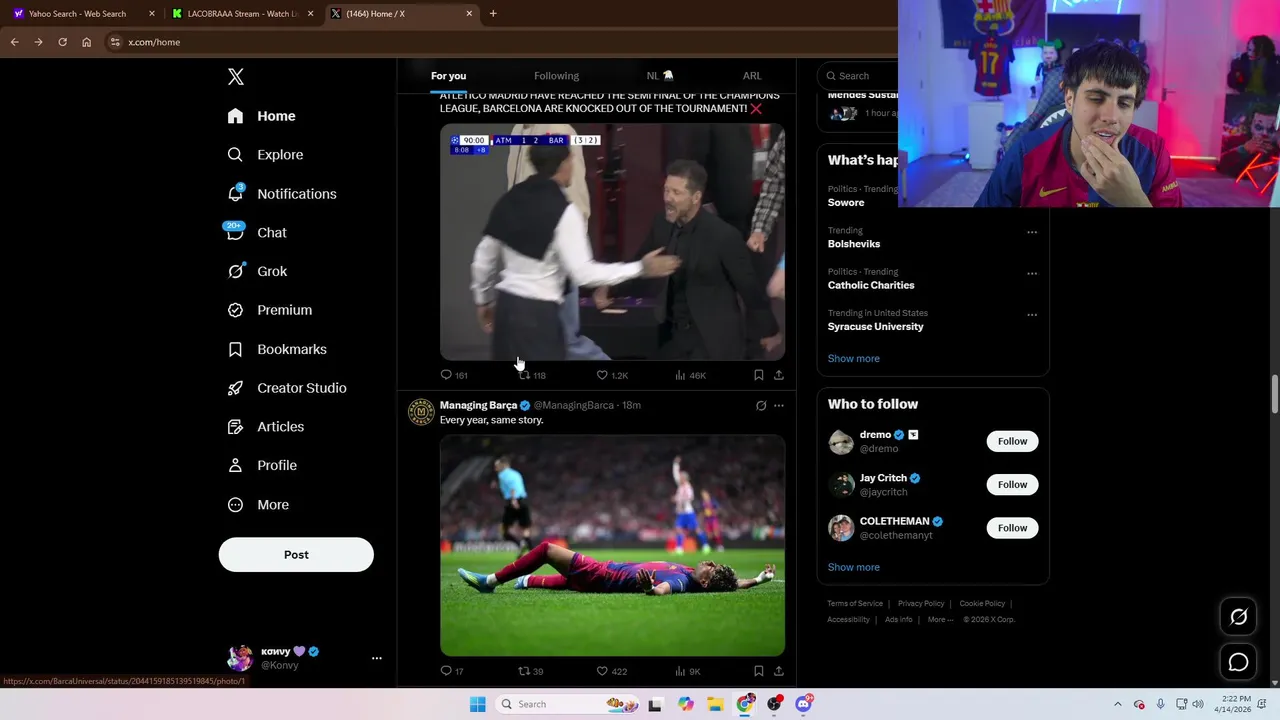Open options for Syracuse University trend
This screenshot has width=1280, height=720.
(x=1032, y=314)
